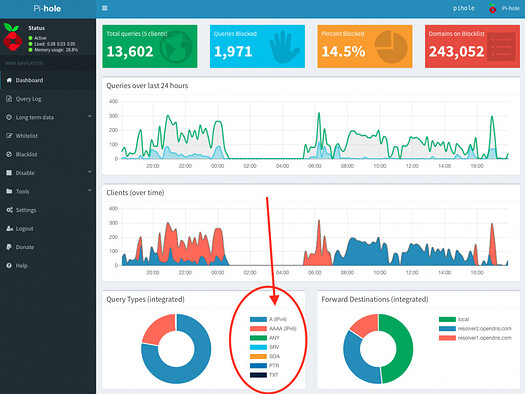Click the Donate PayPal icon

(9, 247)
